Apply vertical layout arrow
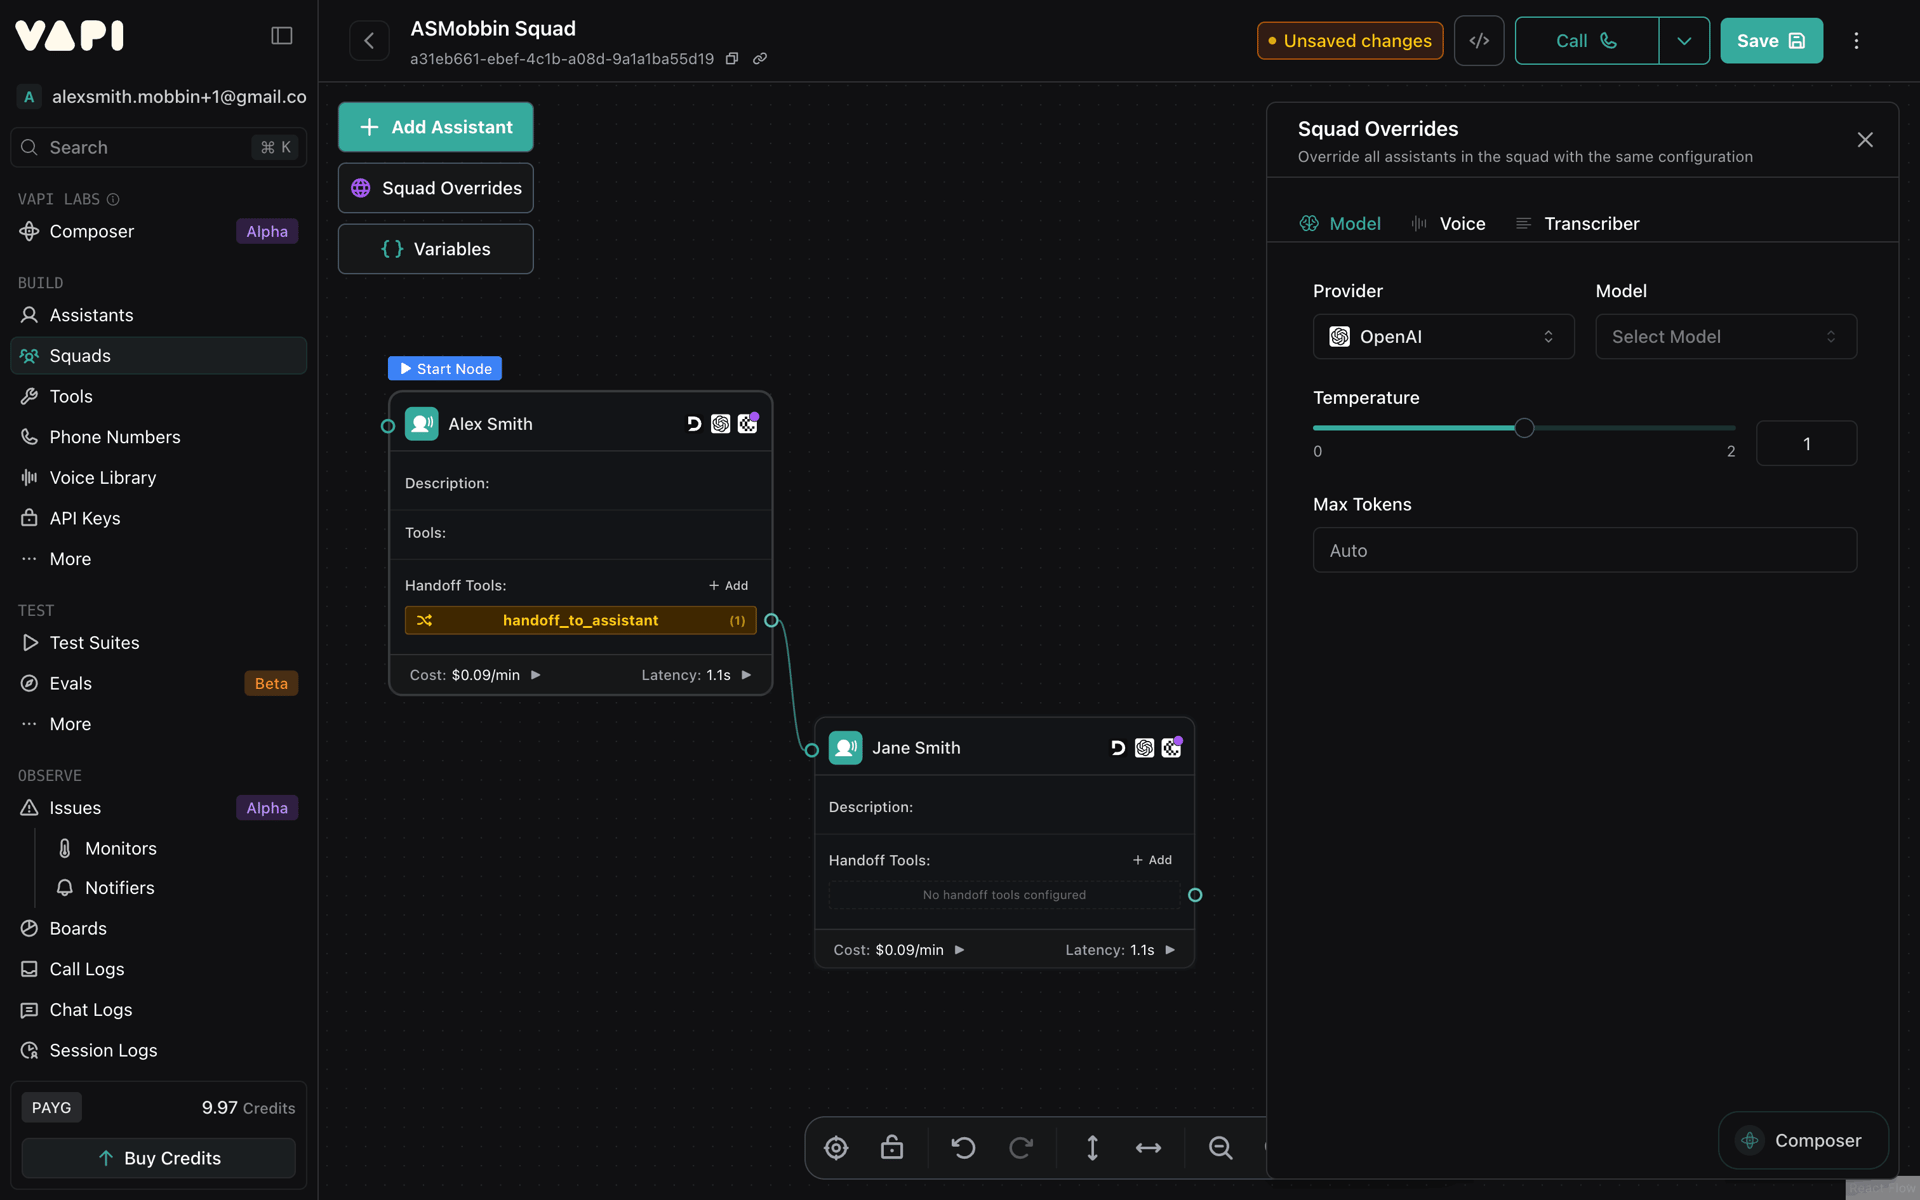 [1092, 1148]
